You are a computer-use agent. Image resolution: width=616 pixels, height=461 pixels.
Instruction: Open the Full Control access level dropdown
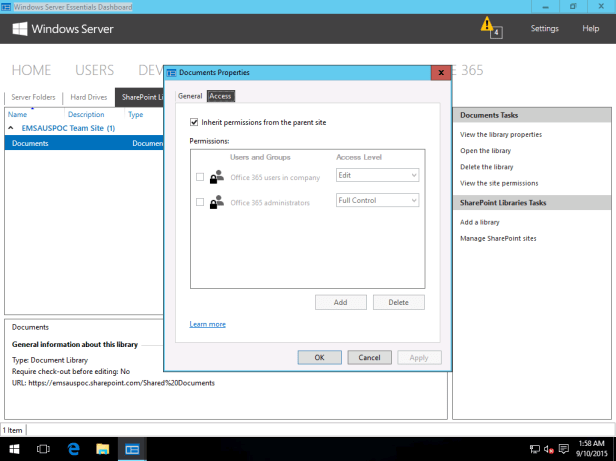coord(377,201)
